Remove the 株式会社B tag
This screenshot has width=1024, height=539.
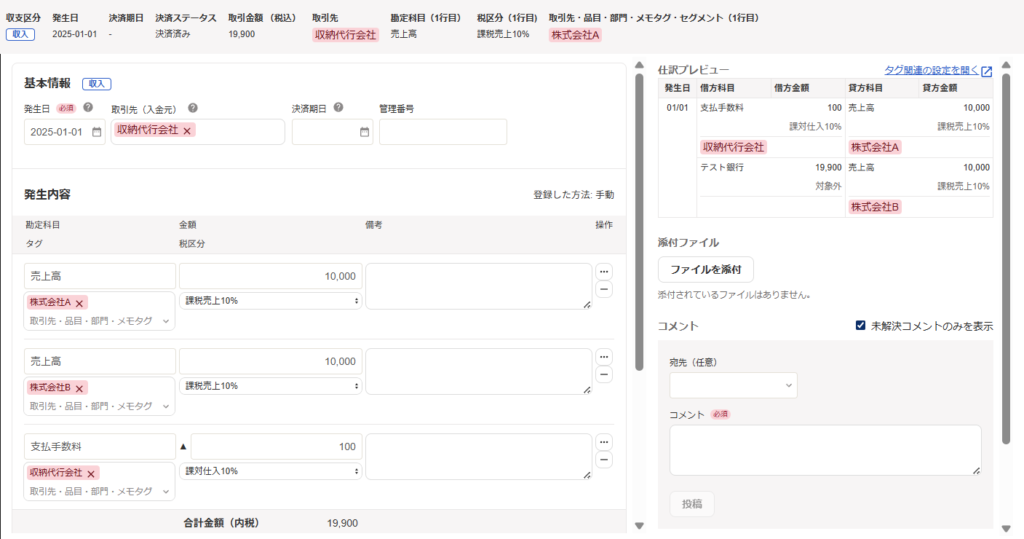pyautogui.click(x=80, y=388)
